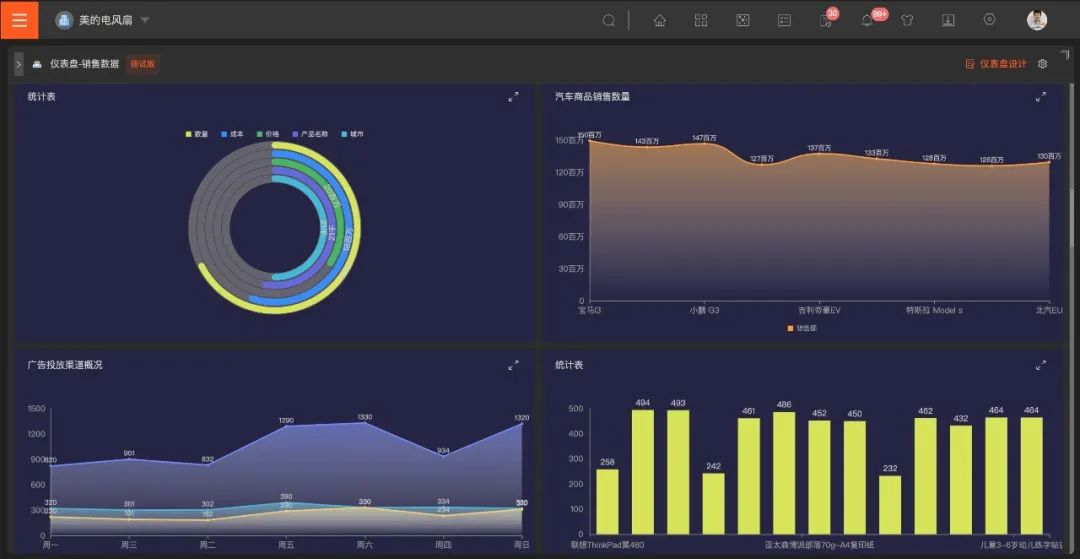Click the 亚太森博逝部落70g-A4复印纸 axis label
Screen dimensions: 1080x559
(x=820, y=545)
